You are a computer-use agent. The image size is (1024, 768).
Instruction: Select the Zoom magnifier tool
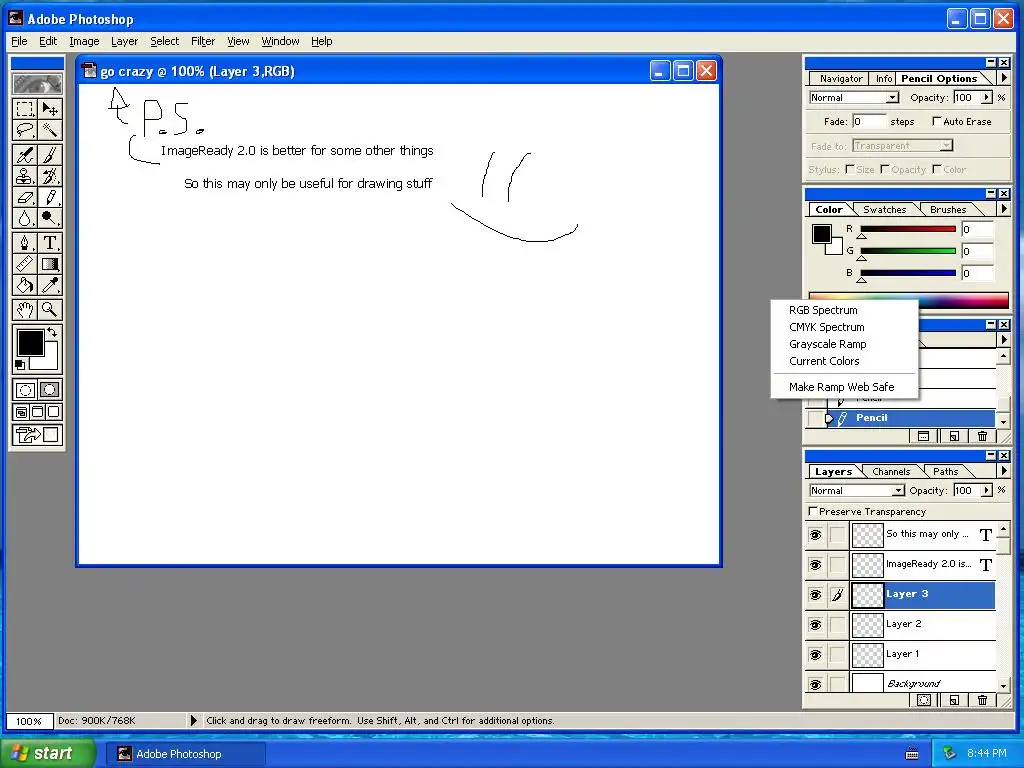pos(50,310)
